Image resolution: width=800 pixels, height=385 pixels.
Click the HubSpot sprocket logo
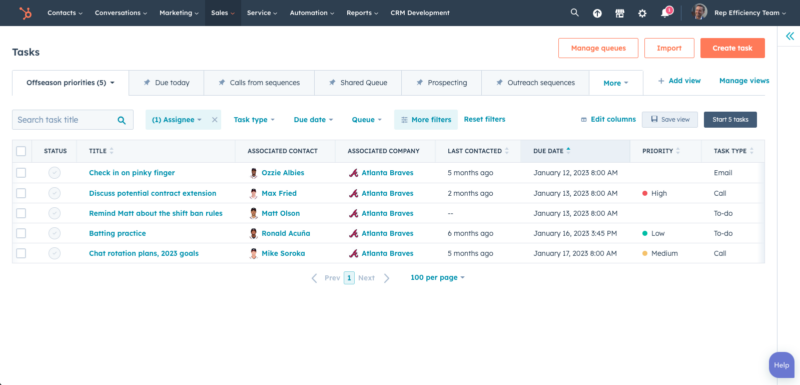tap(25, 13)
